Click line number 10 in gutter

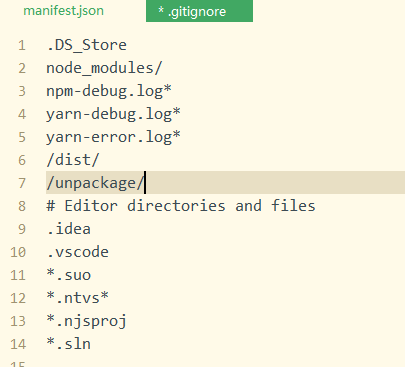click(x=18, y=252)
